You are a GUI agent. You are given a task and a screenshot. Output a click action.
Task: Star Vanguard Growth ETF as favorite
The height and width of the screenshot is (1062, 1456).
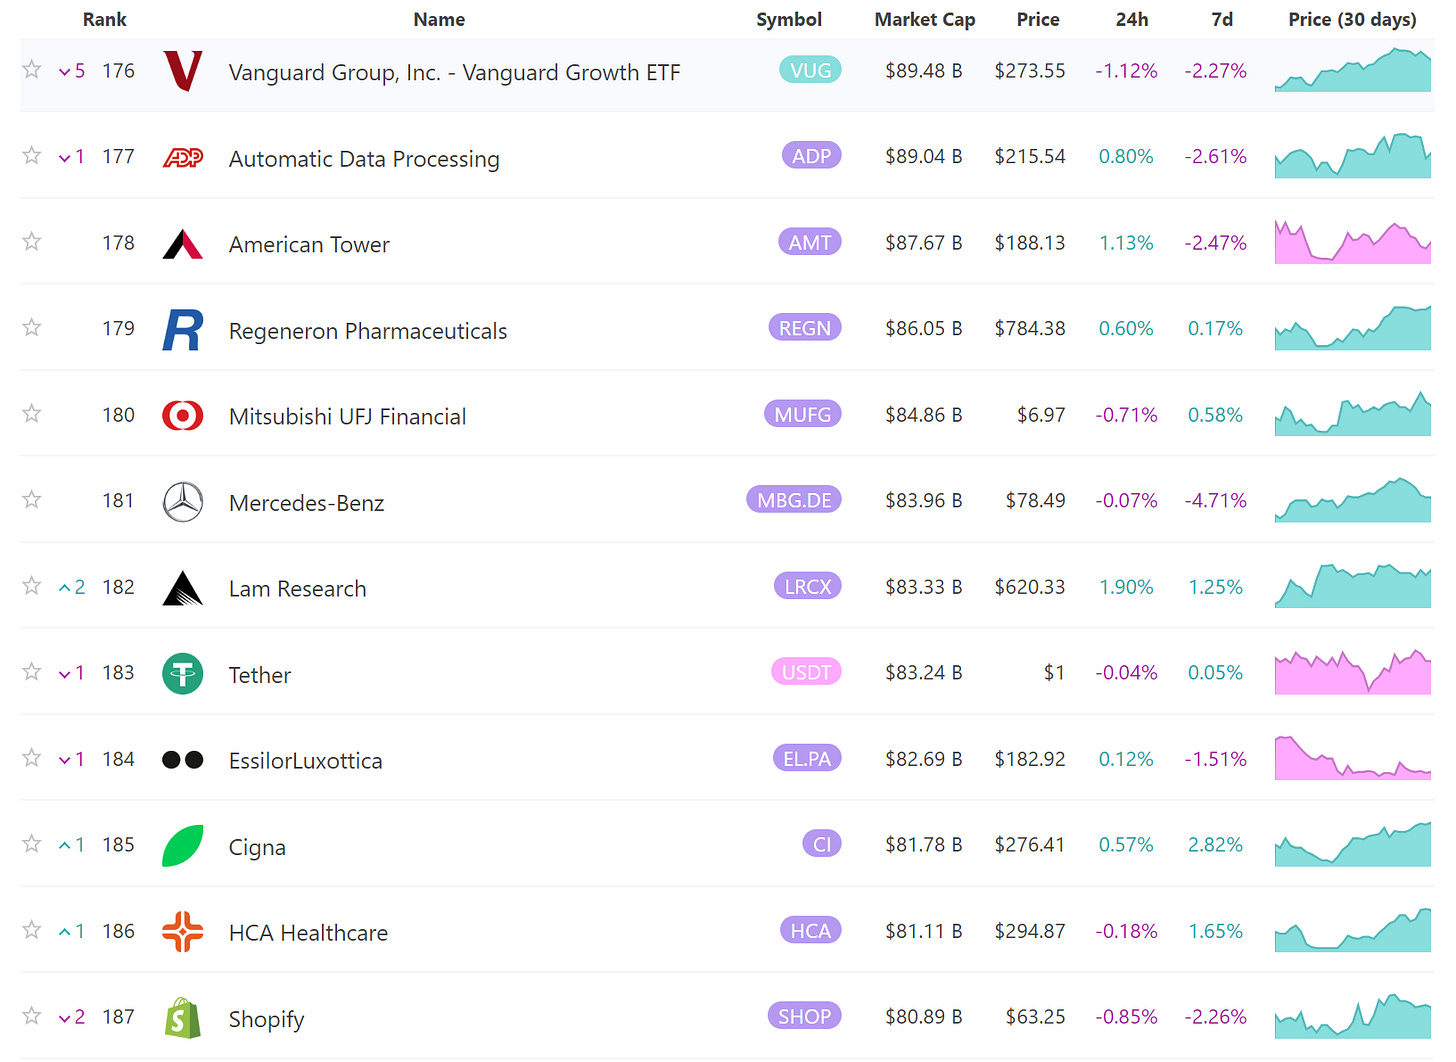point(32,69)
